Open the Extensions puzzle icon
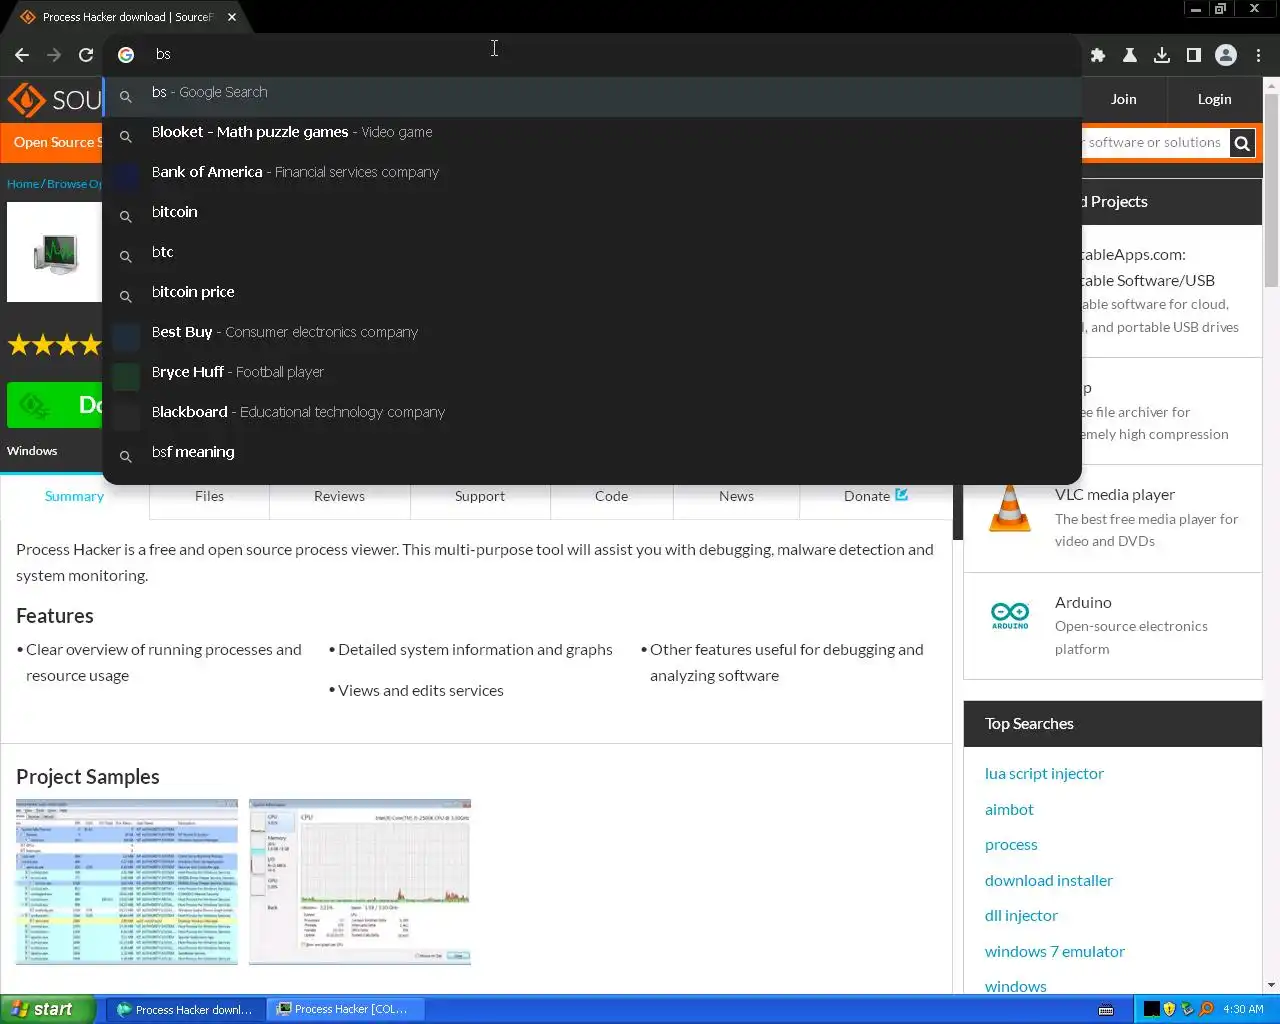Screen dimensions: 1280x1024 [x=1098, y=55]
